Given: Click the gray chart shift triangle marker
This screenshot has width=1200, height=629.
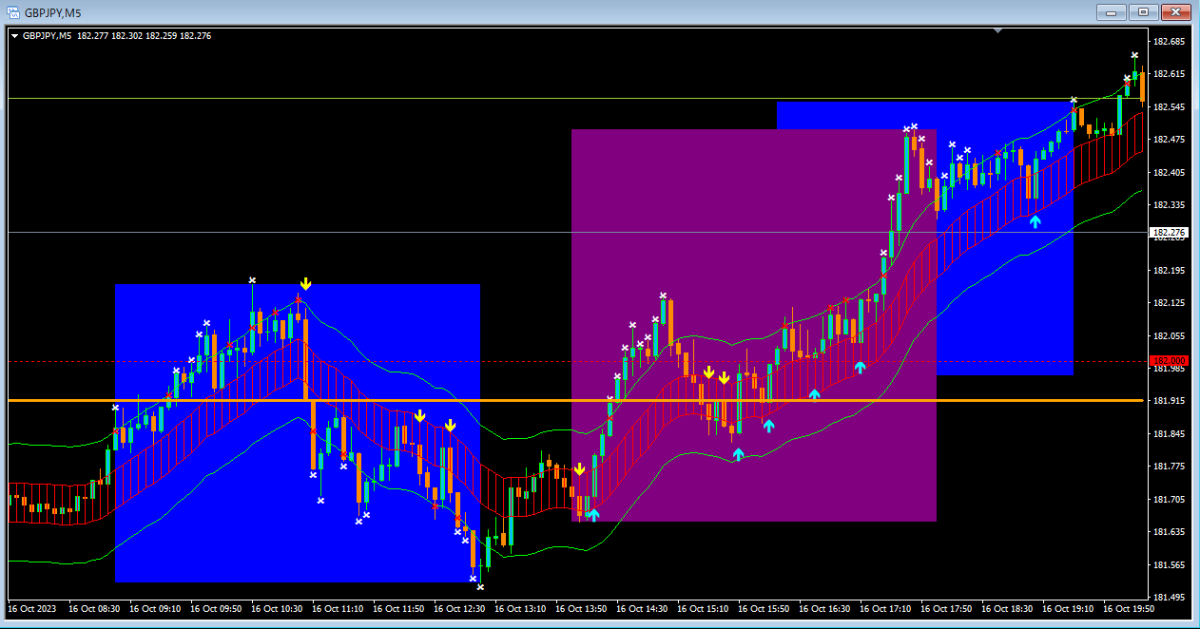Looking at the screenshot, I should [997, 31].
